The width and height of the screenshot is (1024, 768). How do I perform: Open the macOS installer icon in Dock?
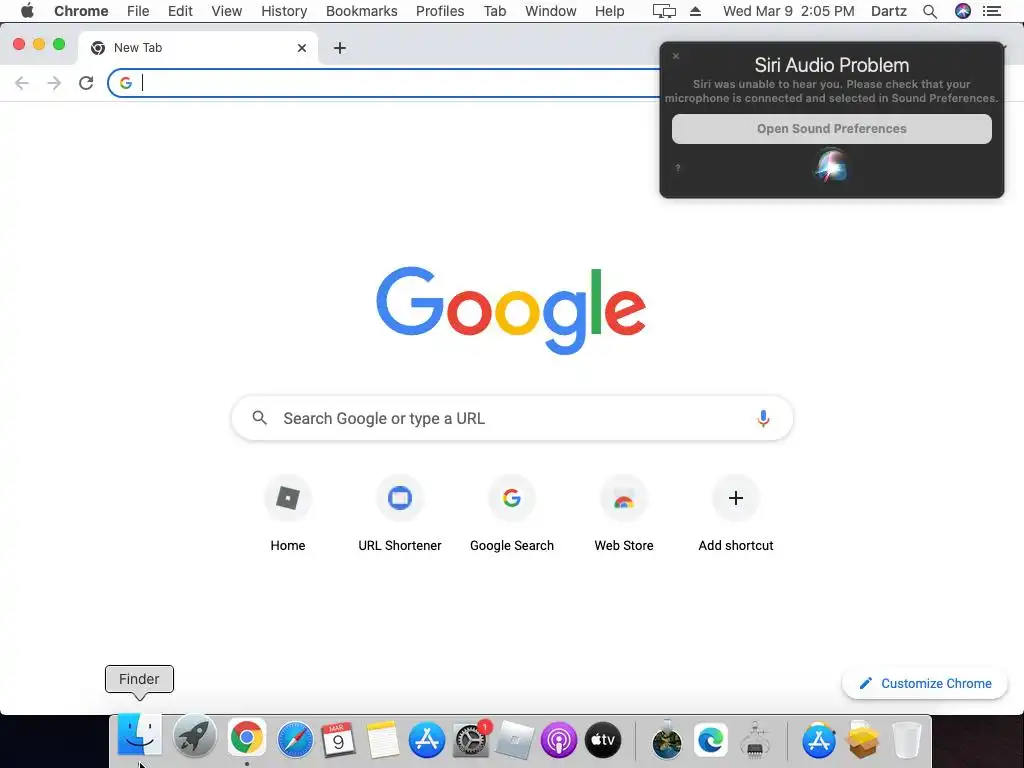click(x=666, y=740)
